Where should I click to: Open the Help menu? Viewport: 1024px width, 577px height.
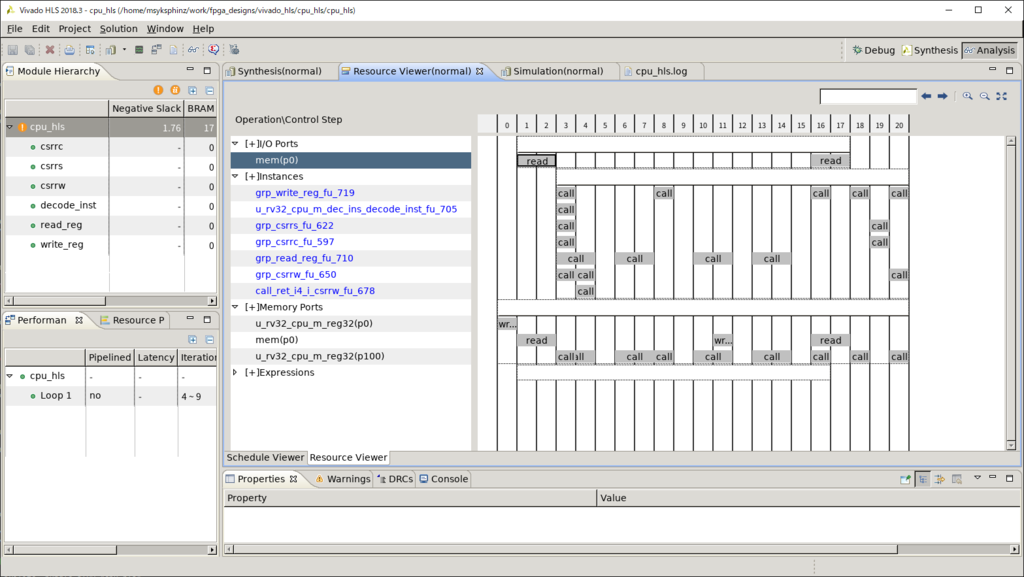tap(203, 29)
